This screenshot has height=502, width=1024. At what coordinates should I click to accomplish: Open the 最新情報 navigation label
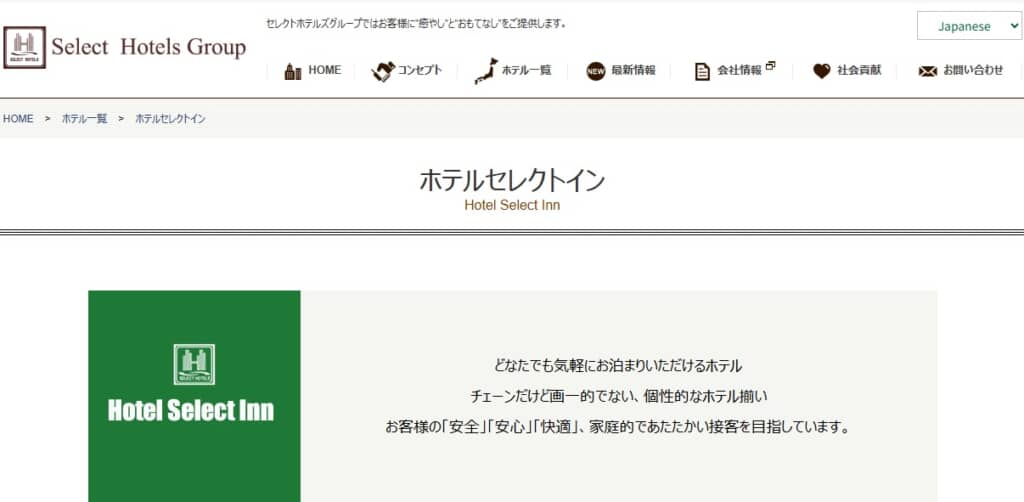(633, 71)
